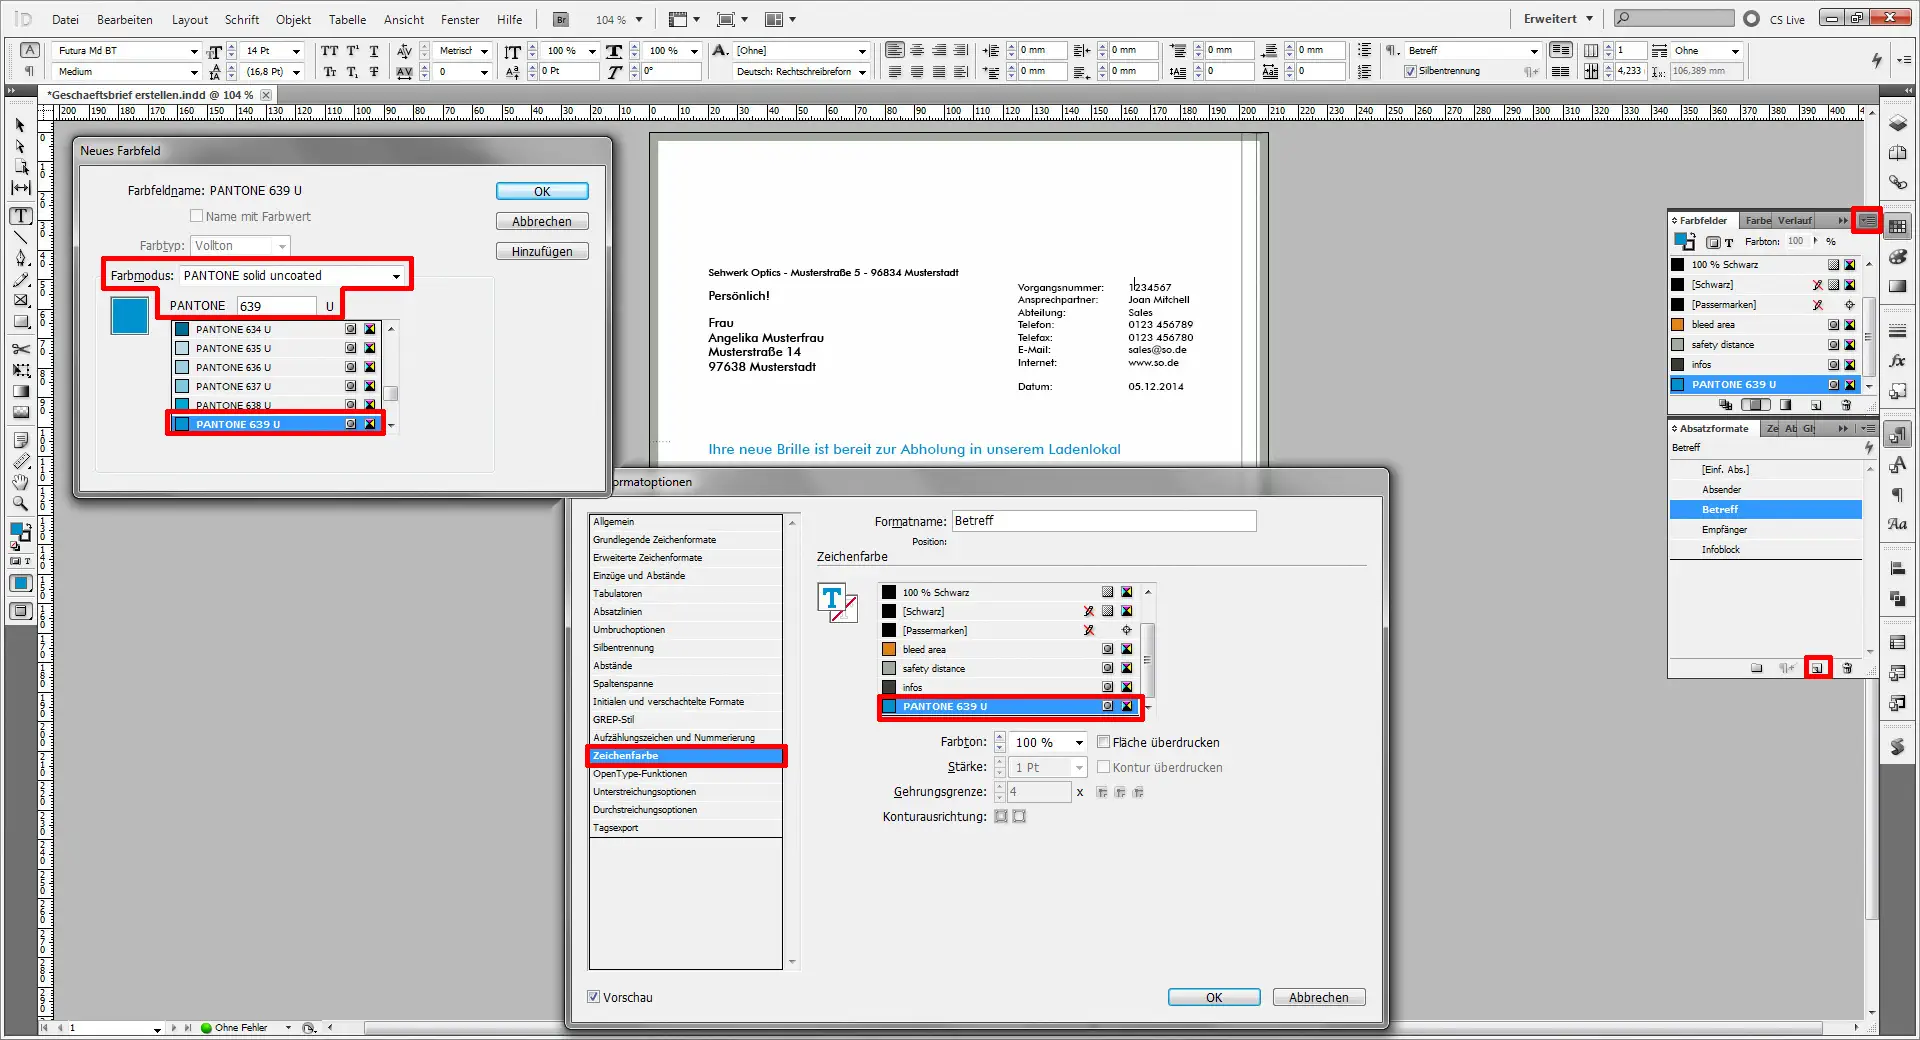The height and width of the screenshot is (1040, 1920).
Task: Enable Fläche überdrucken checkbox
Action: pyautogui.click(x=1104, y=742)
